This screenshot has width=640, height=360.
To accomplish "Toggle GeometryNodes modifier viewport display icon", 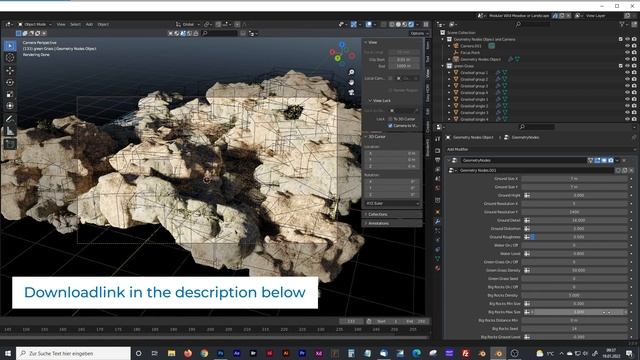I will (x=604, y=160).
